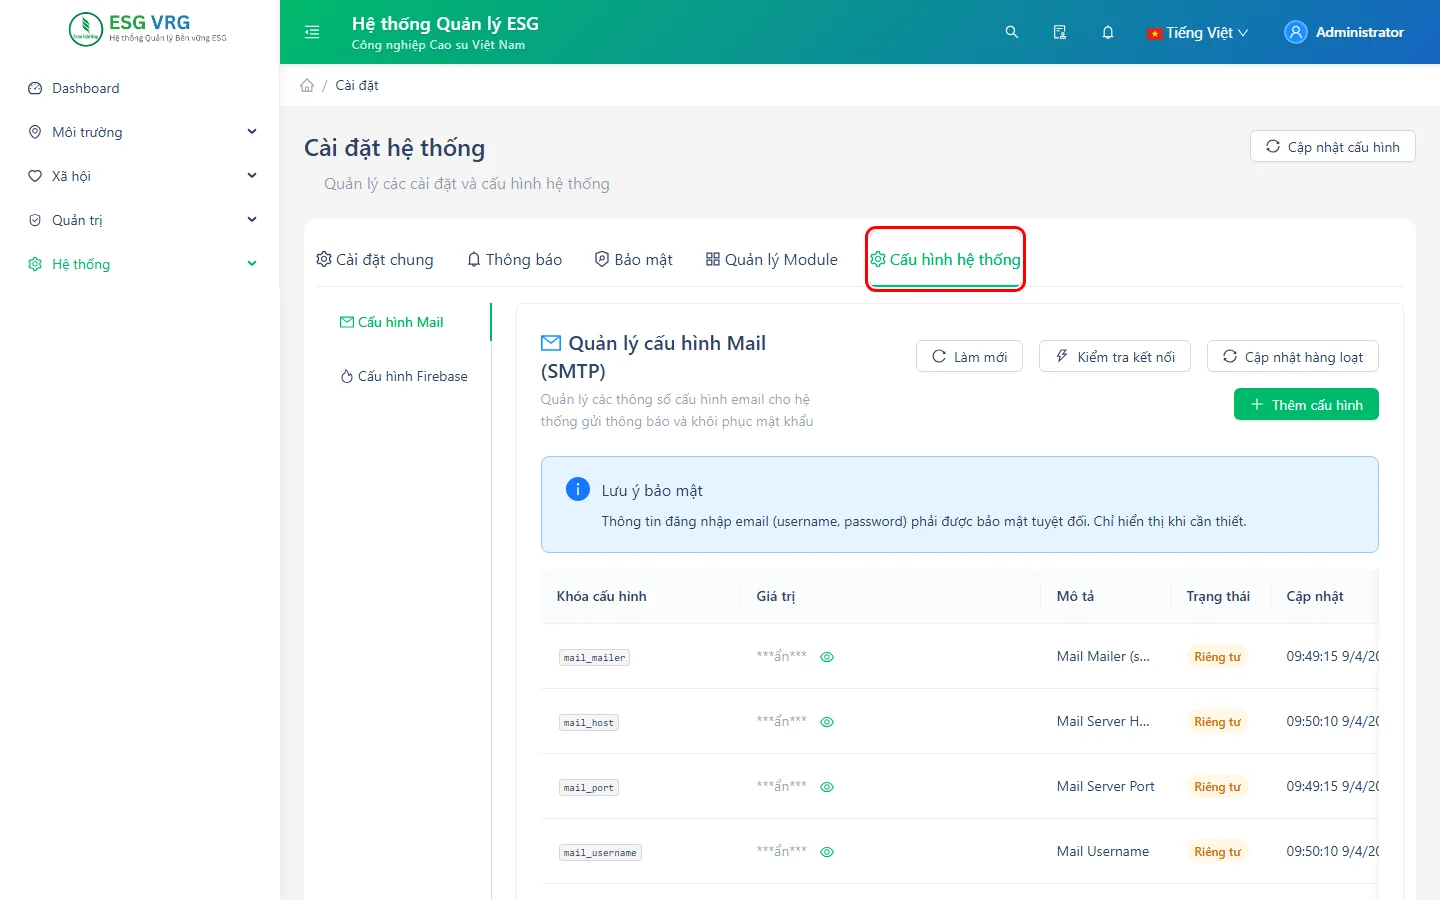Image resolution: width=1440 pixels, height=900 pixels.
Task: Click the blue info icon in security notice
Action: (578, 489)
